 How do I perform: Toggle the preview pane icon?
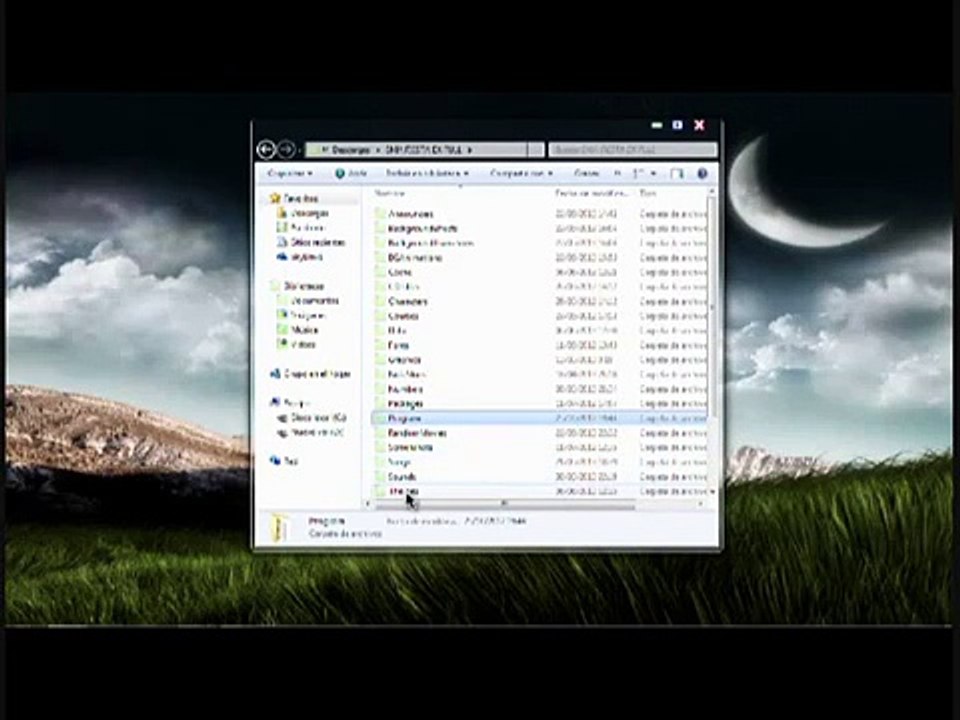677,174
